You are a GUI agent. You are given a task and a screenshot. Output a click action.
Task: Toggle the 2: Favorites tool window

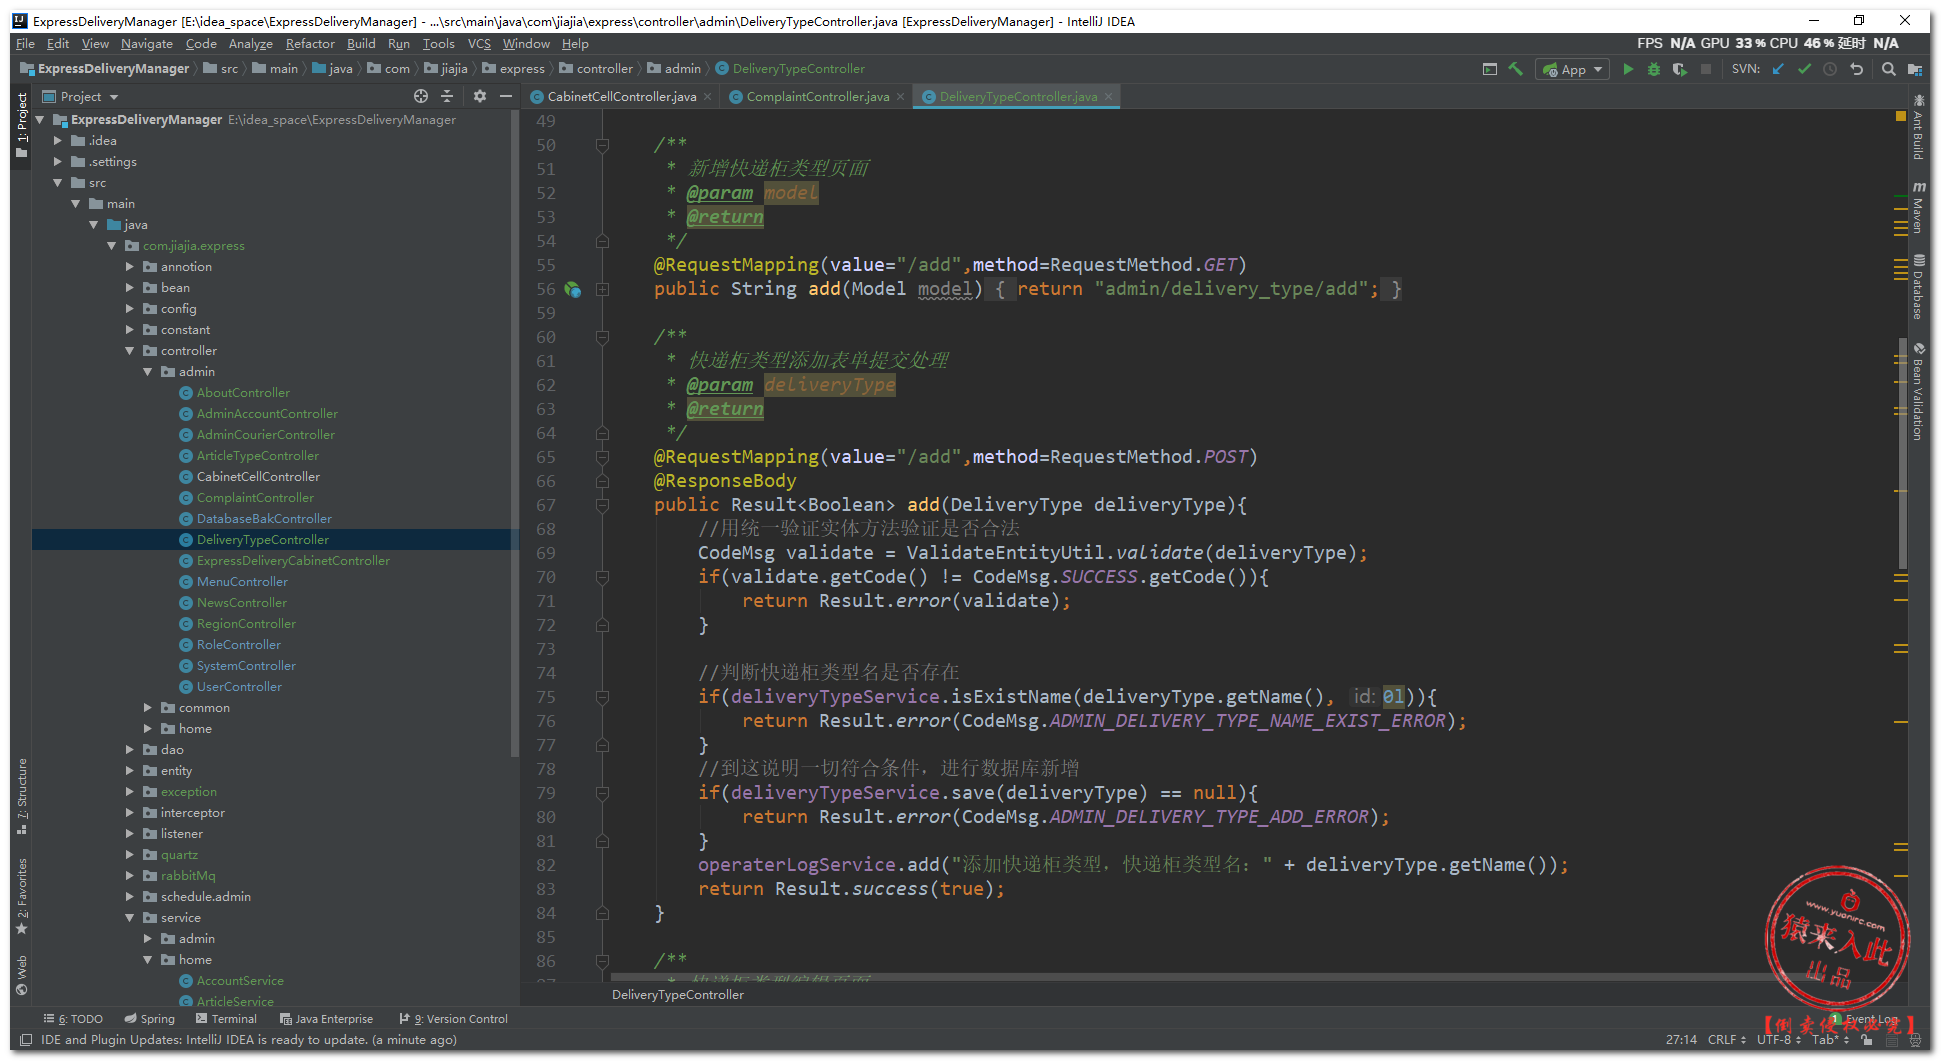(22, 896)
